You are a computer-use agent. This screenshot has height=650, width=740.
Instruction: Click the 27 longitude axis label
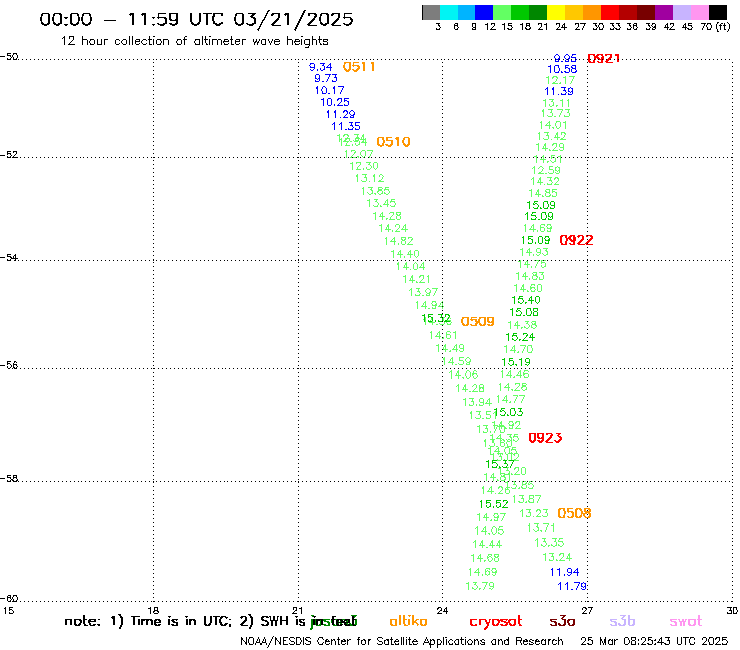(587, 611)
